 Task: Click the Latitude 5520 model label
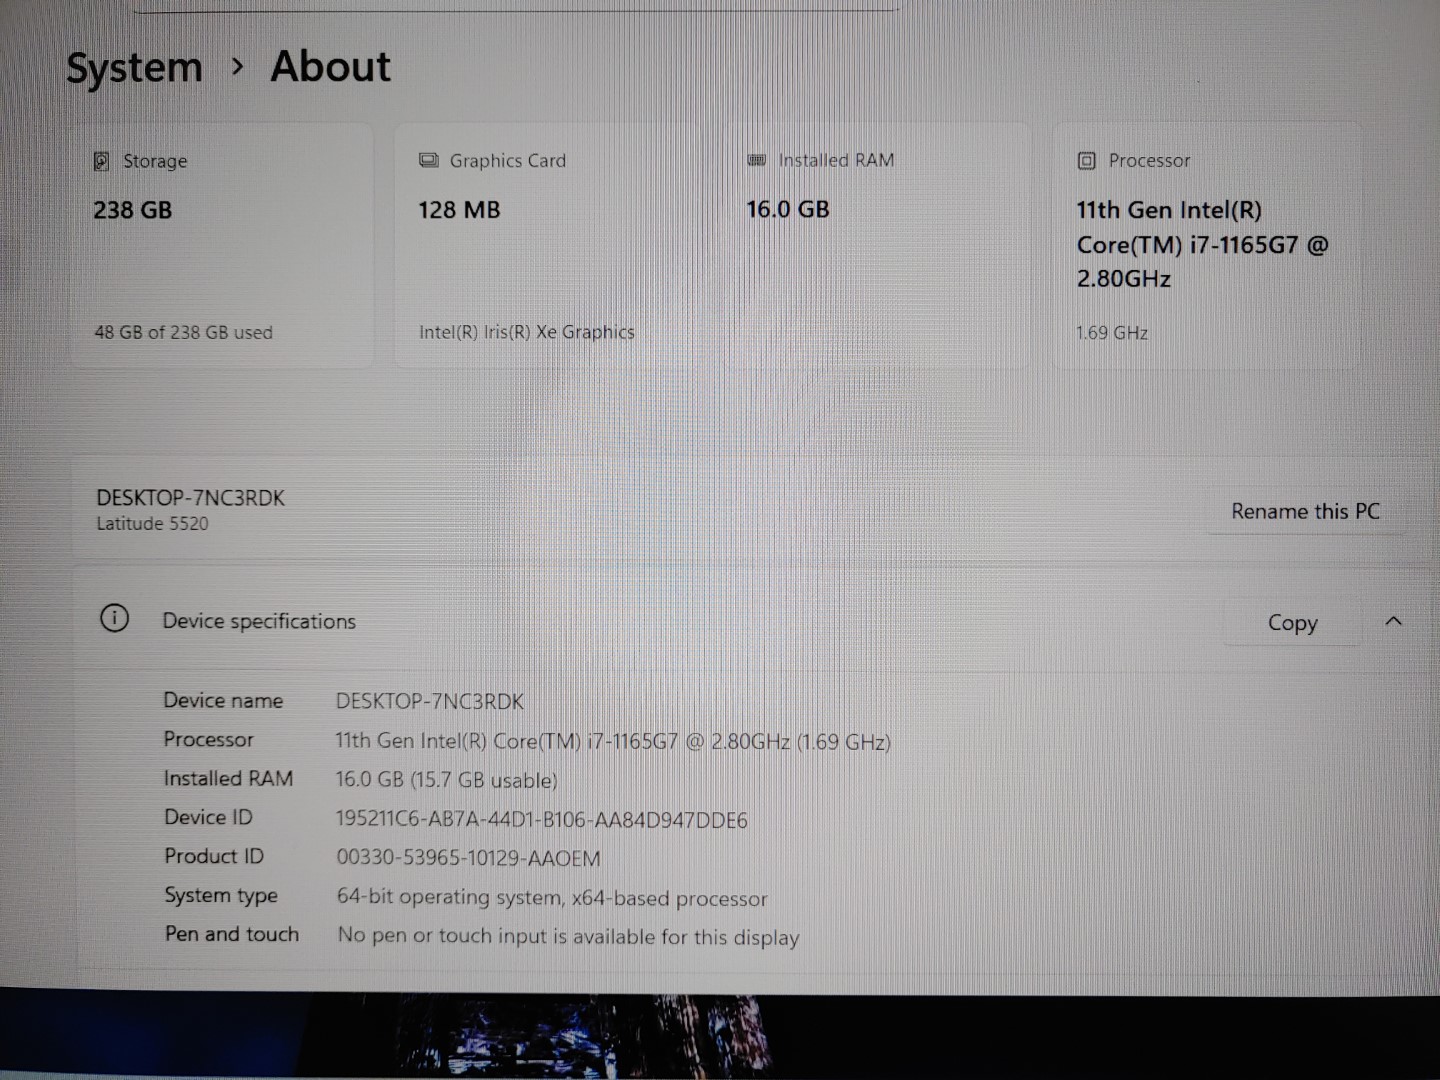tap(152, 523)
